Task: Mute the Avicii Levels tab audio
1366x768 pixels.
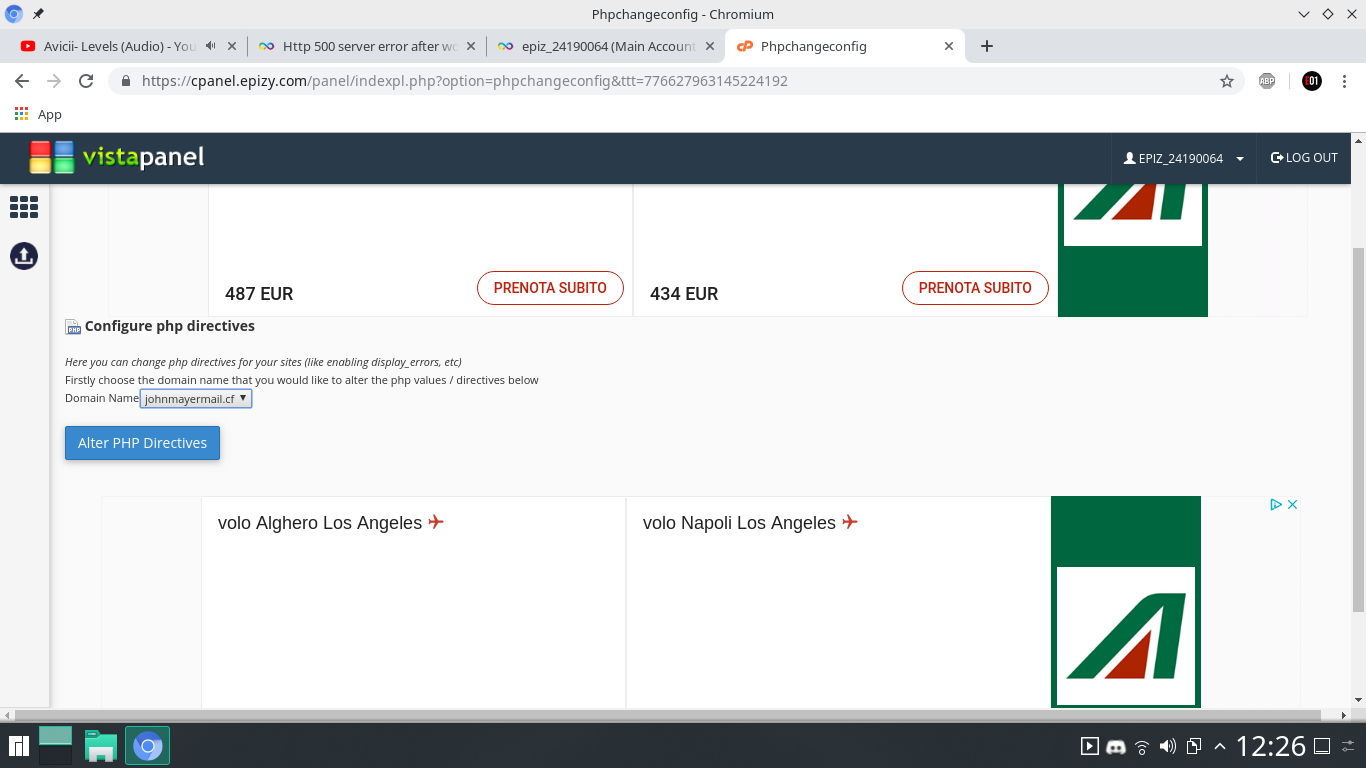Action: click(x=211, y=46)
